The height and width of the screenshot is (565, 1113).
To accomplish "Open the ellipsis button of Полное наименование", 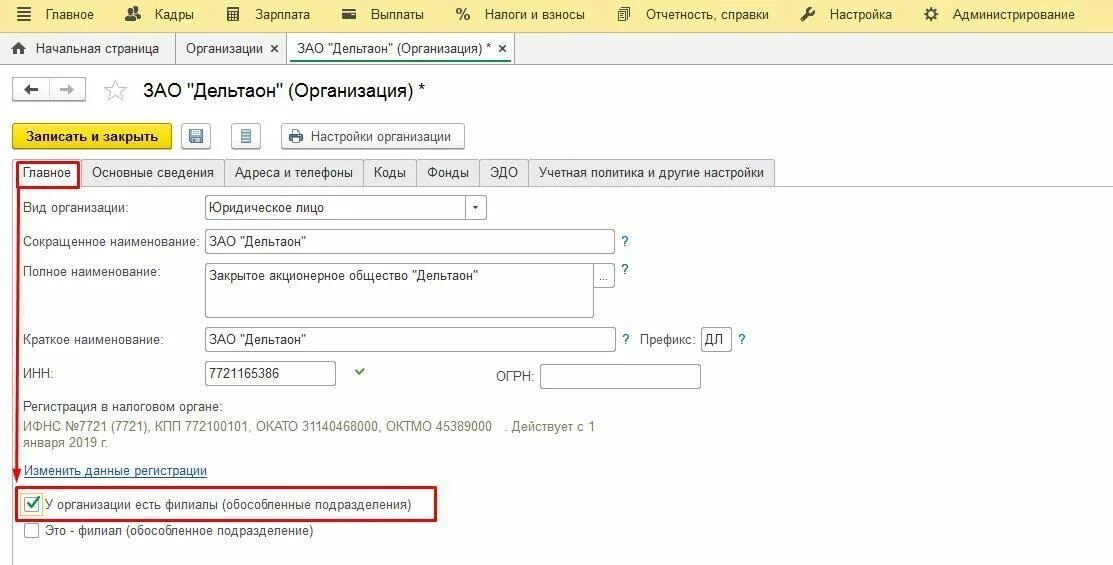I will pyautogui.click(x=603, y=276).
